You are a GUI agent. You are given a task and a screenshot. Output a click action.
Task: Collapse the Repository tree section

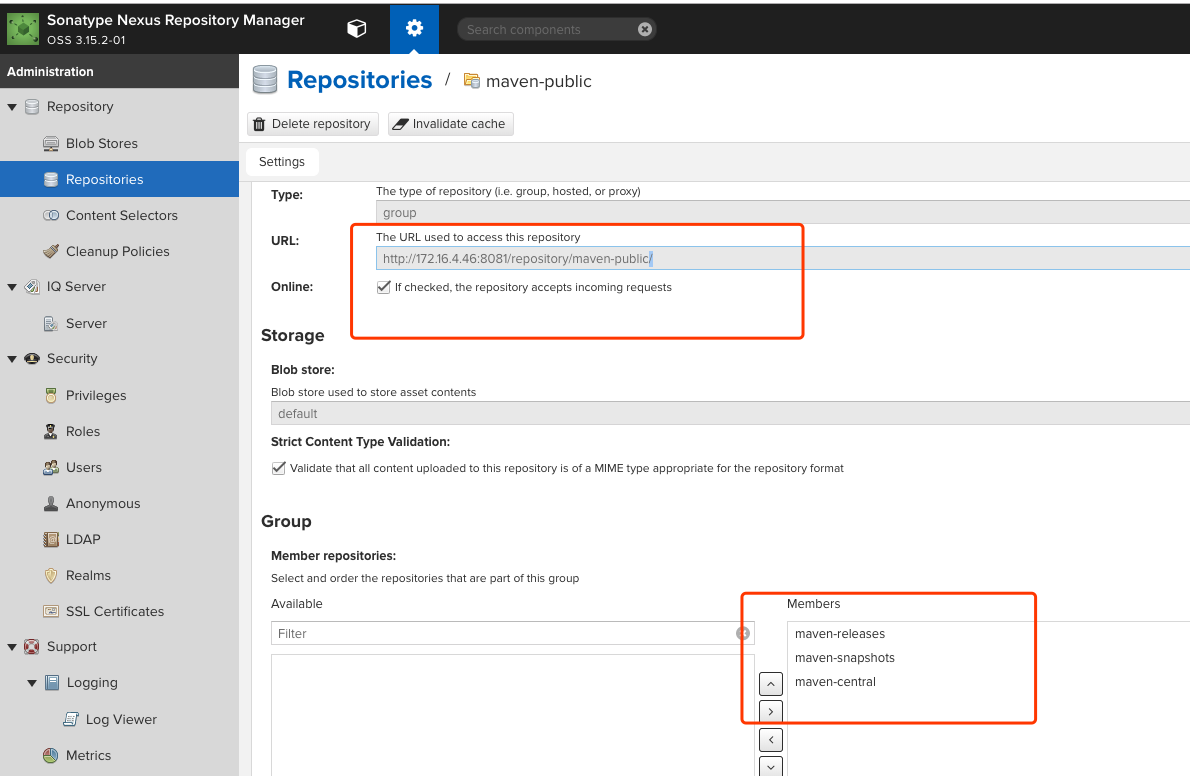[12, 107]
